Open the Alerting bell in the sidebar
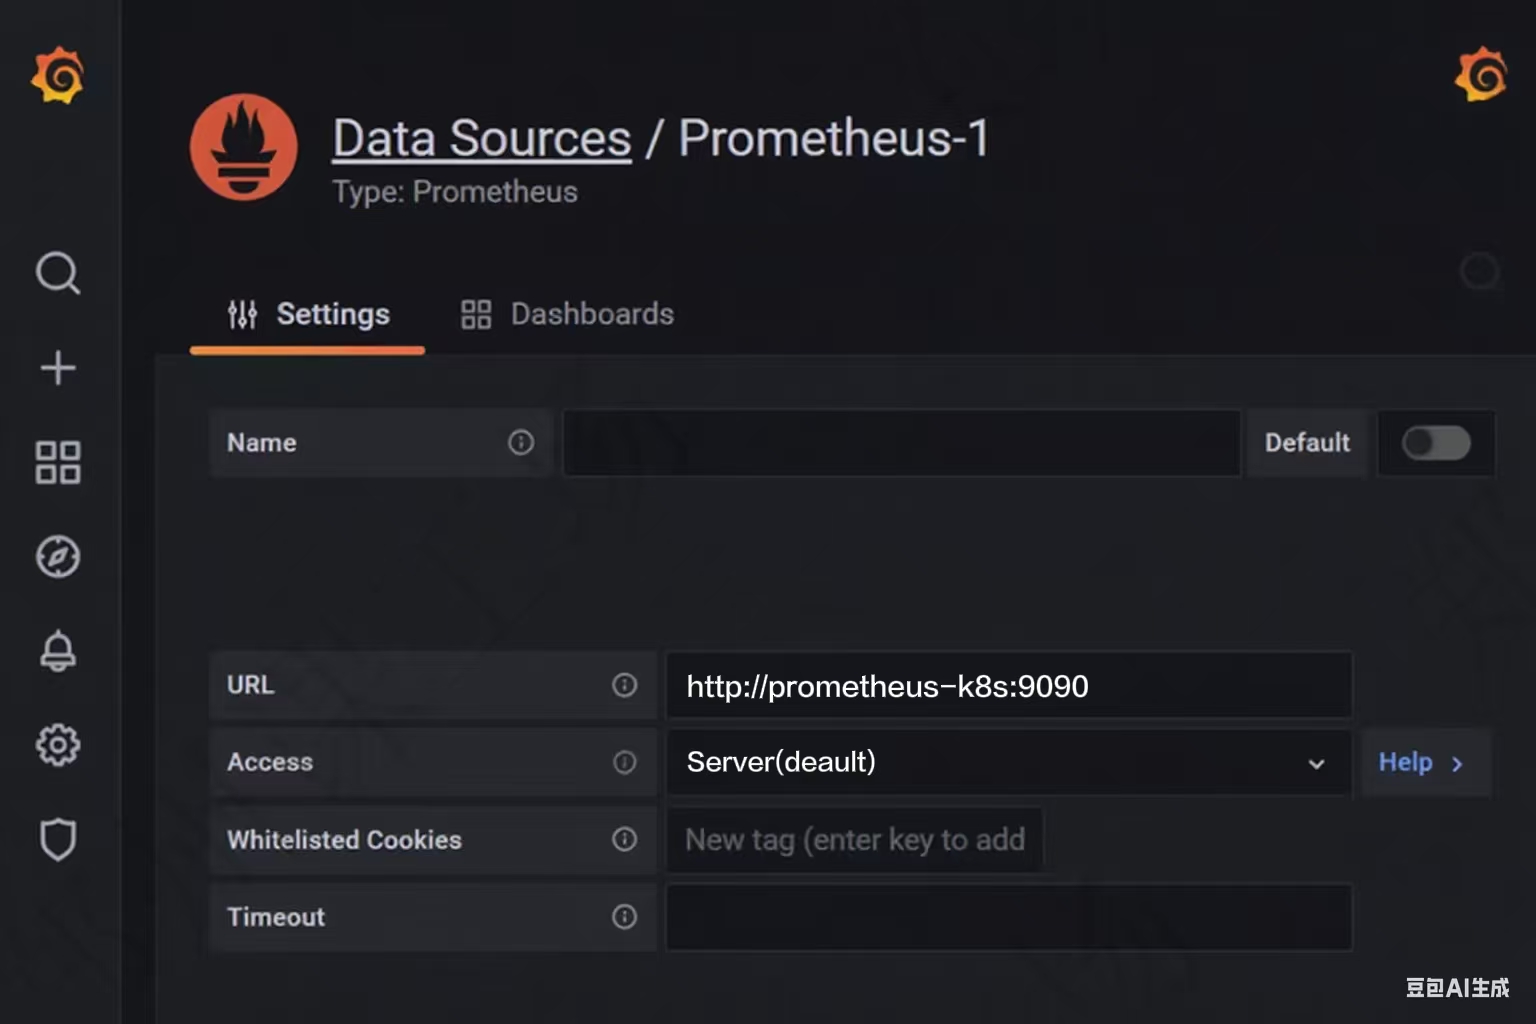 point(58,651)
